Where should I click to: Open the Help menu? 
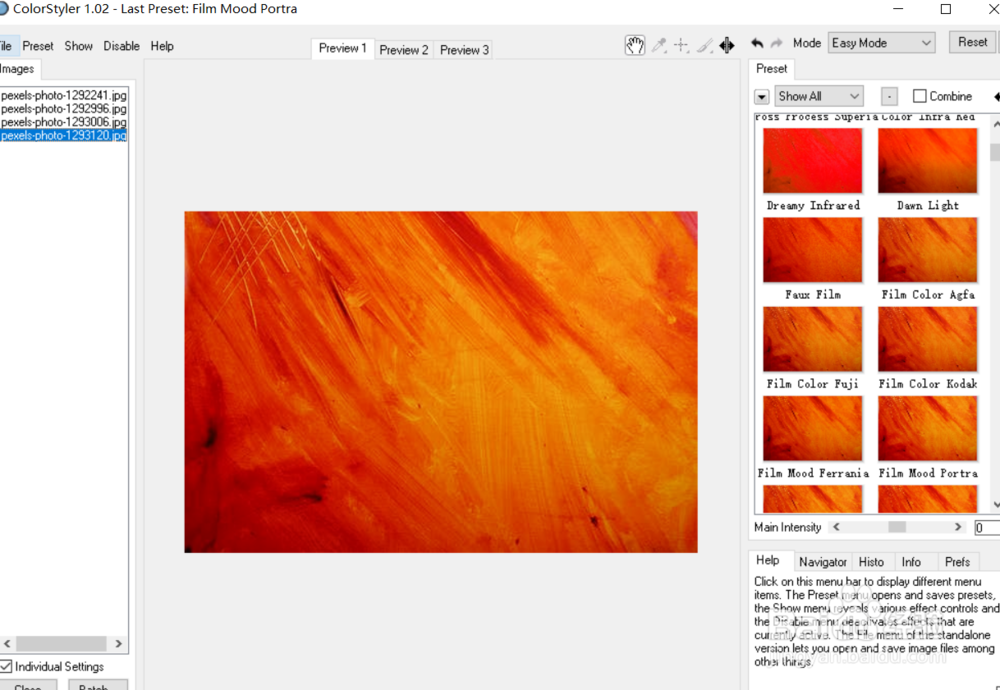[x=162, y=46]
